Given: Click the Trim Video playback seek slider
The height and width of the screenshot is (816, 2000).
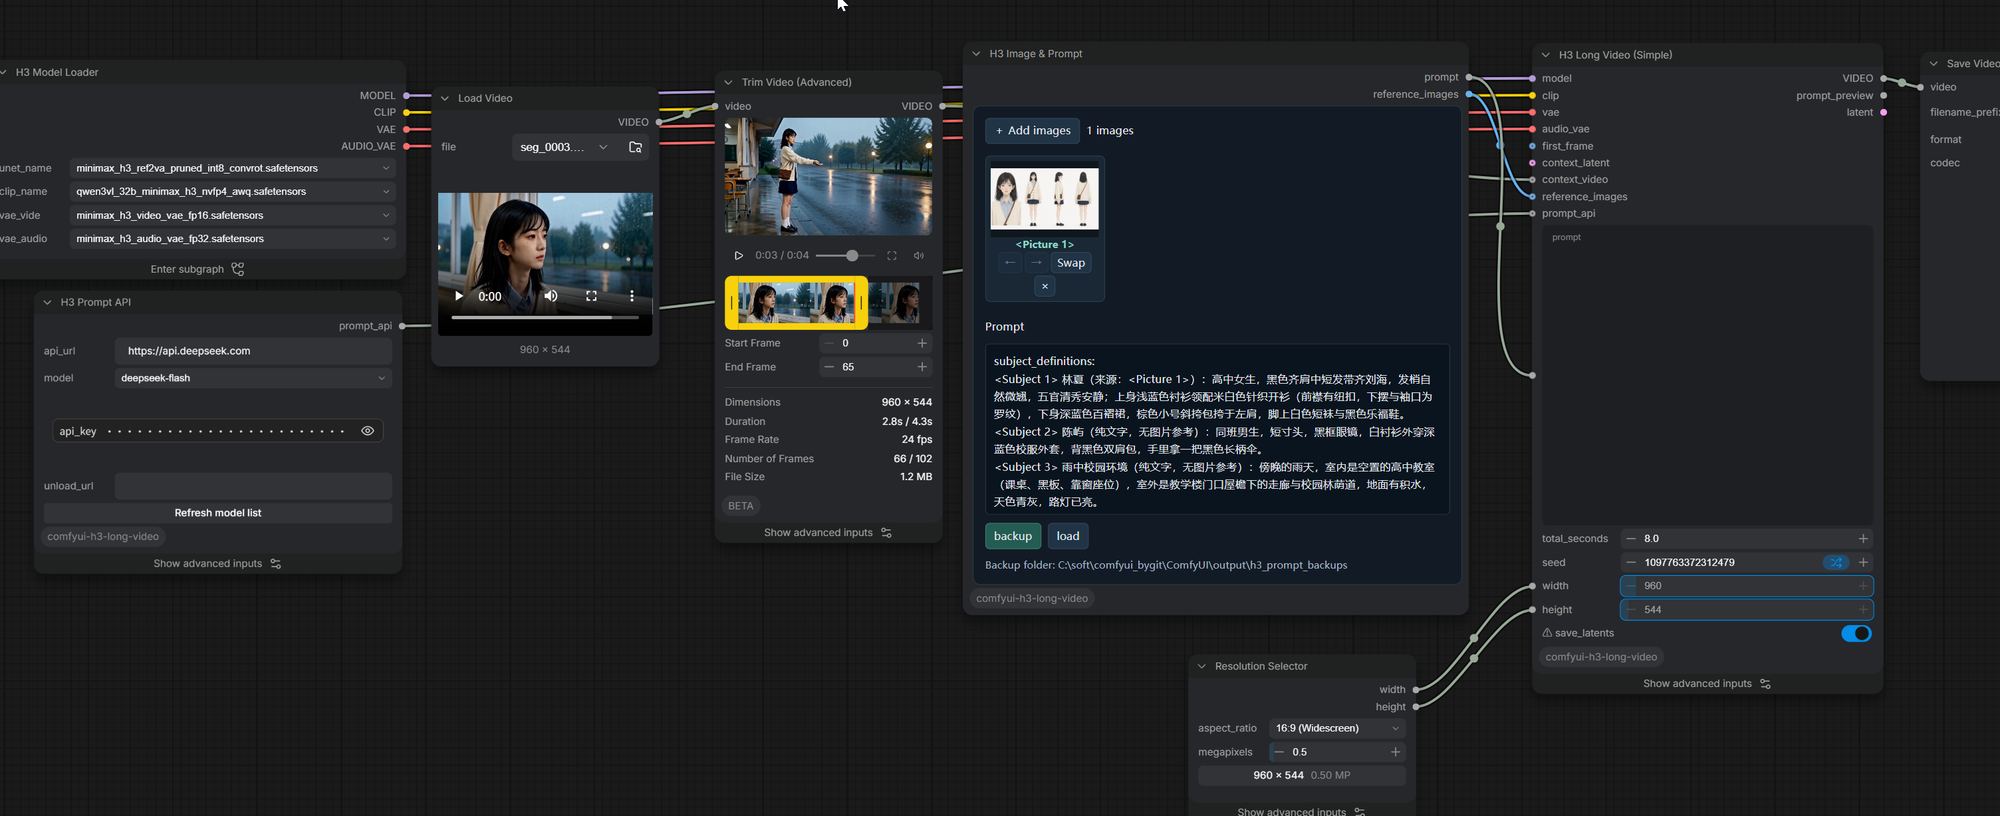Looking at the screenshot, I should click(845, 256).
